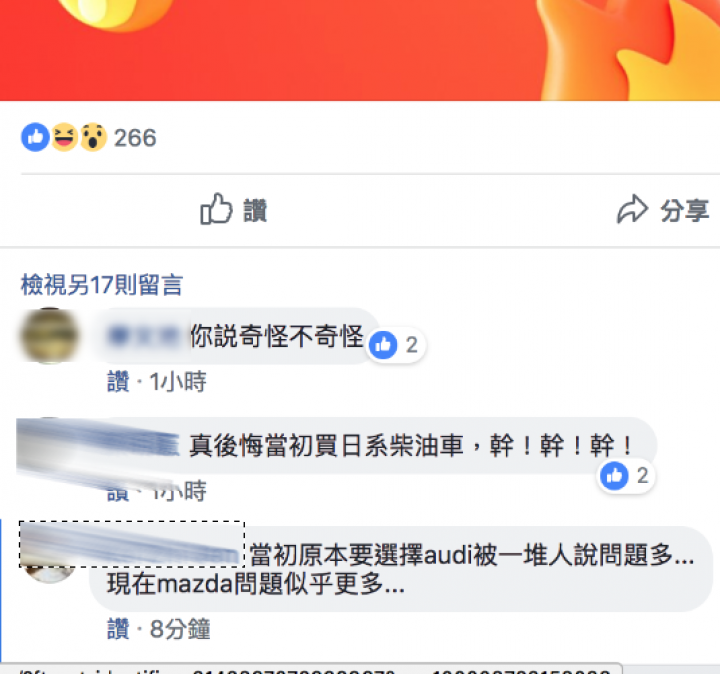720x674 pixels.
Task: Open the 1小時 timestamp of first comment
Action: click(x=178, y=382)
